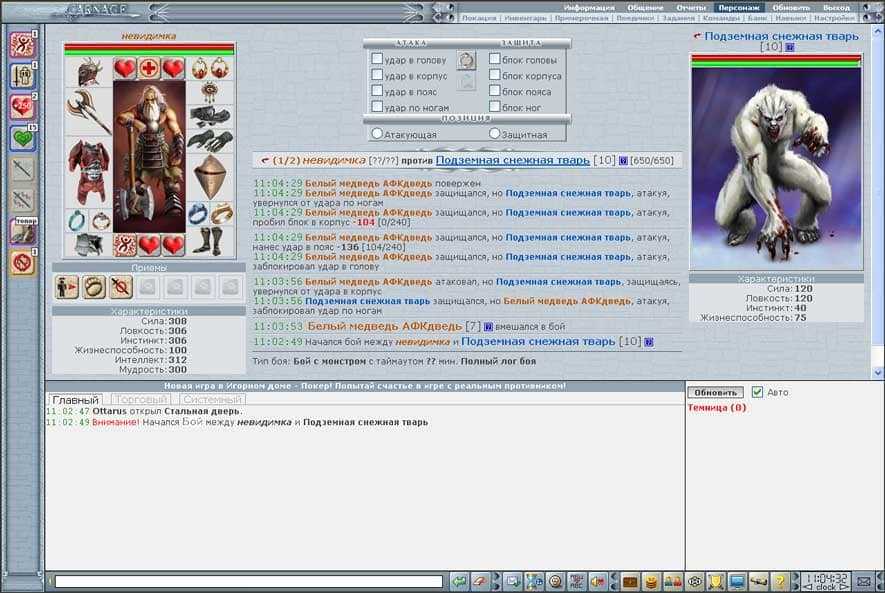Click the green heart sidebar item

point(22,137)
